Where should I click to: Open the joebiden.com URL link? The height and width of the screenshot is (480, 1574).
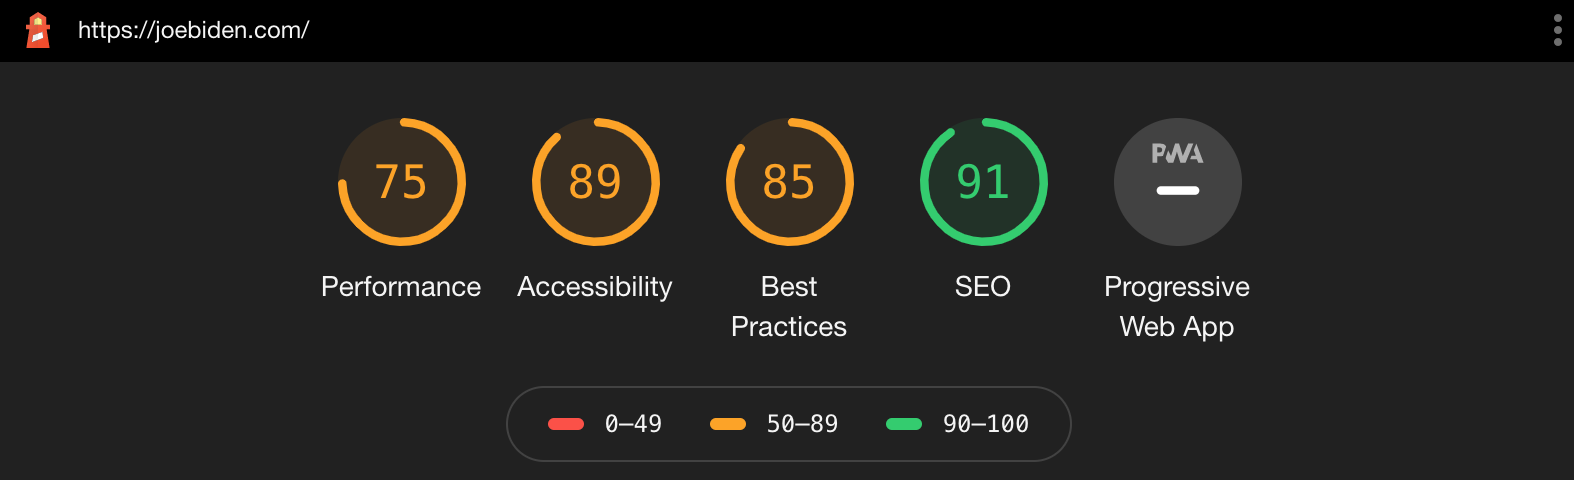(193, 30)
